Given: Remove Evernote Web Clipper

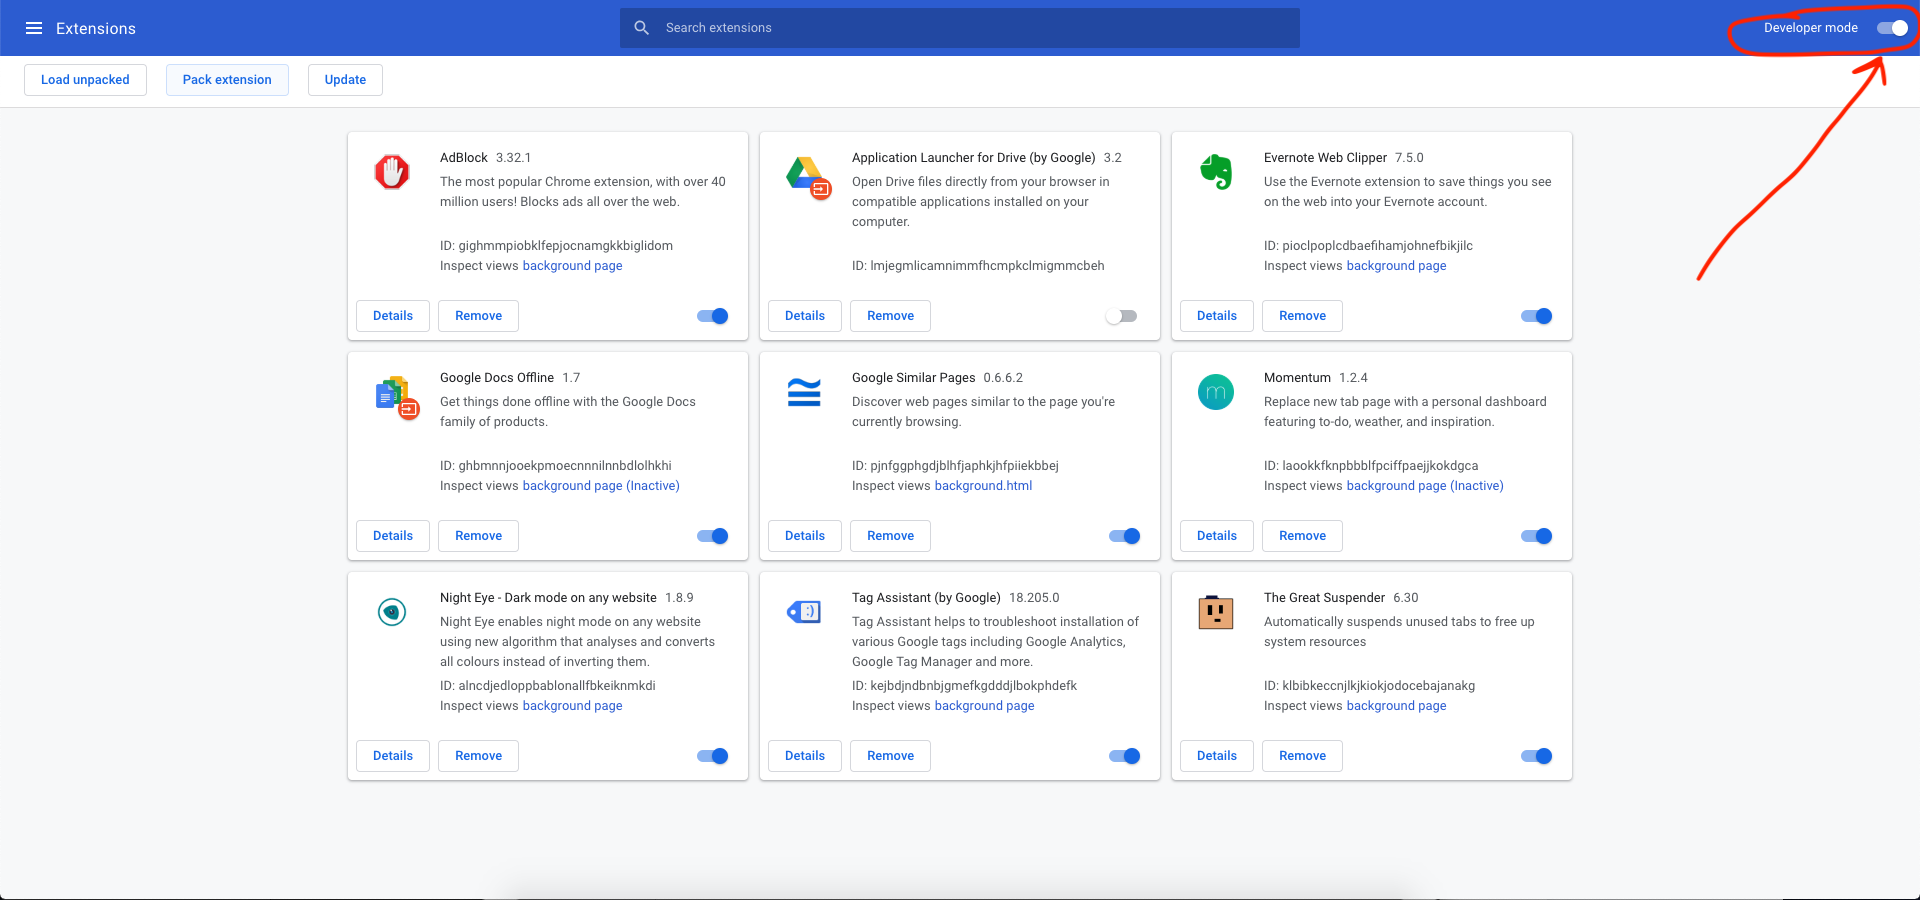Looking at the screenshot, I should tap(1302, 316).
